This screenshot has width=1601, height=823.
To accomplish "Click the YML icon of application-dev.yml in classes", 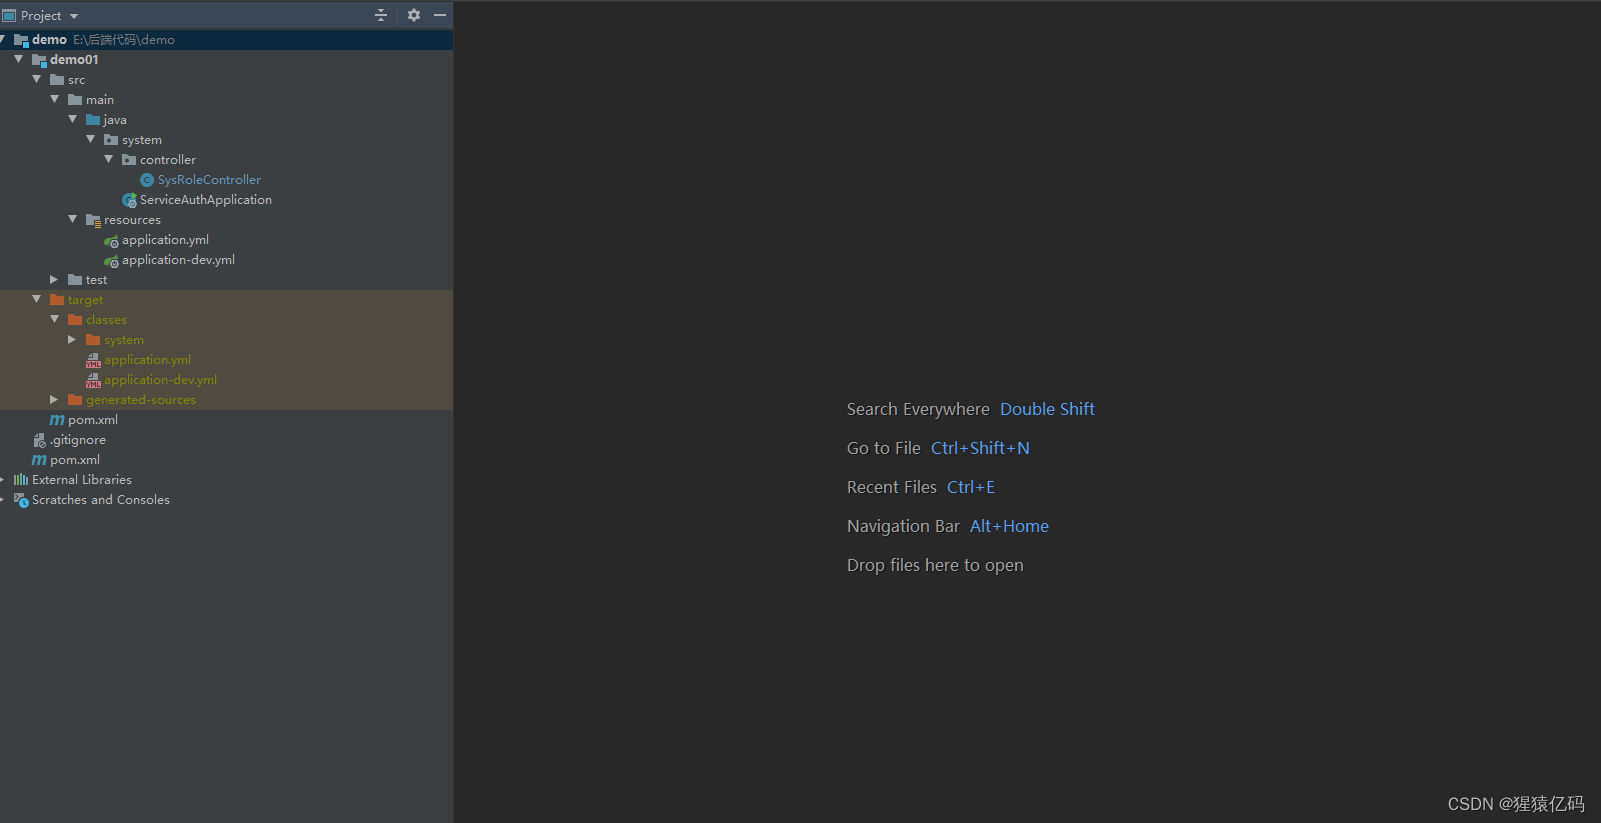I will pyautogui.click(x=93, y=380).
